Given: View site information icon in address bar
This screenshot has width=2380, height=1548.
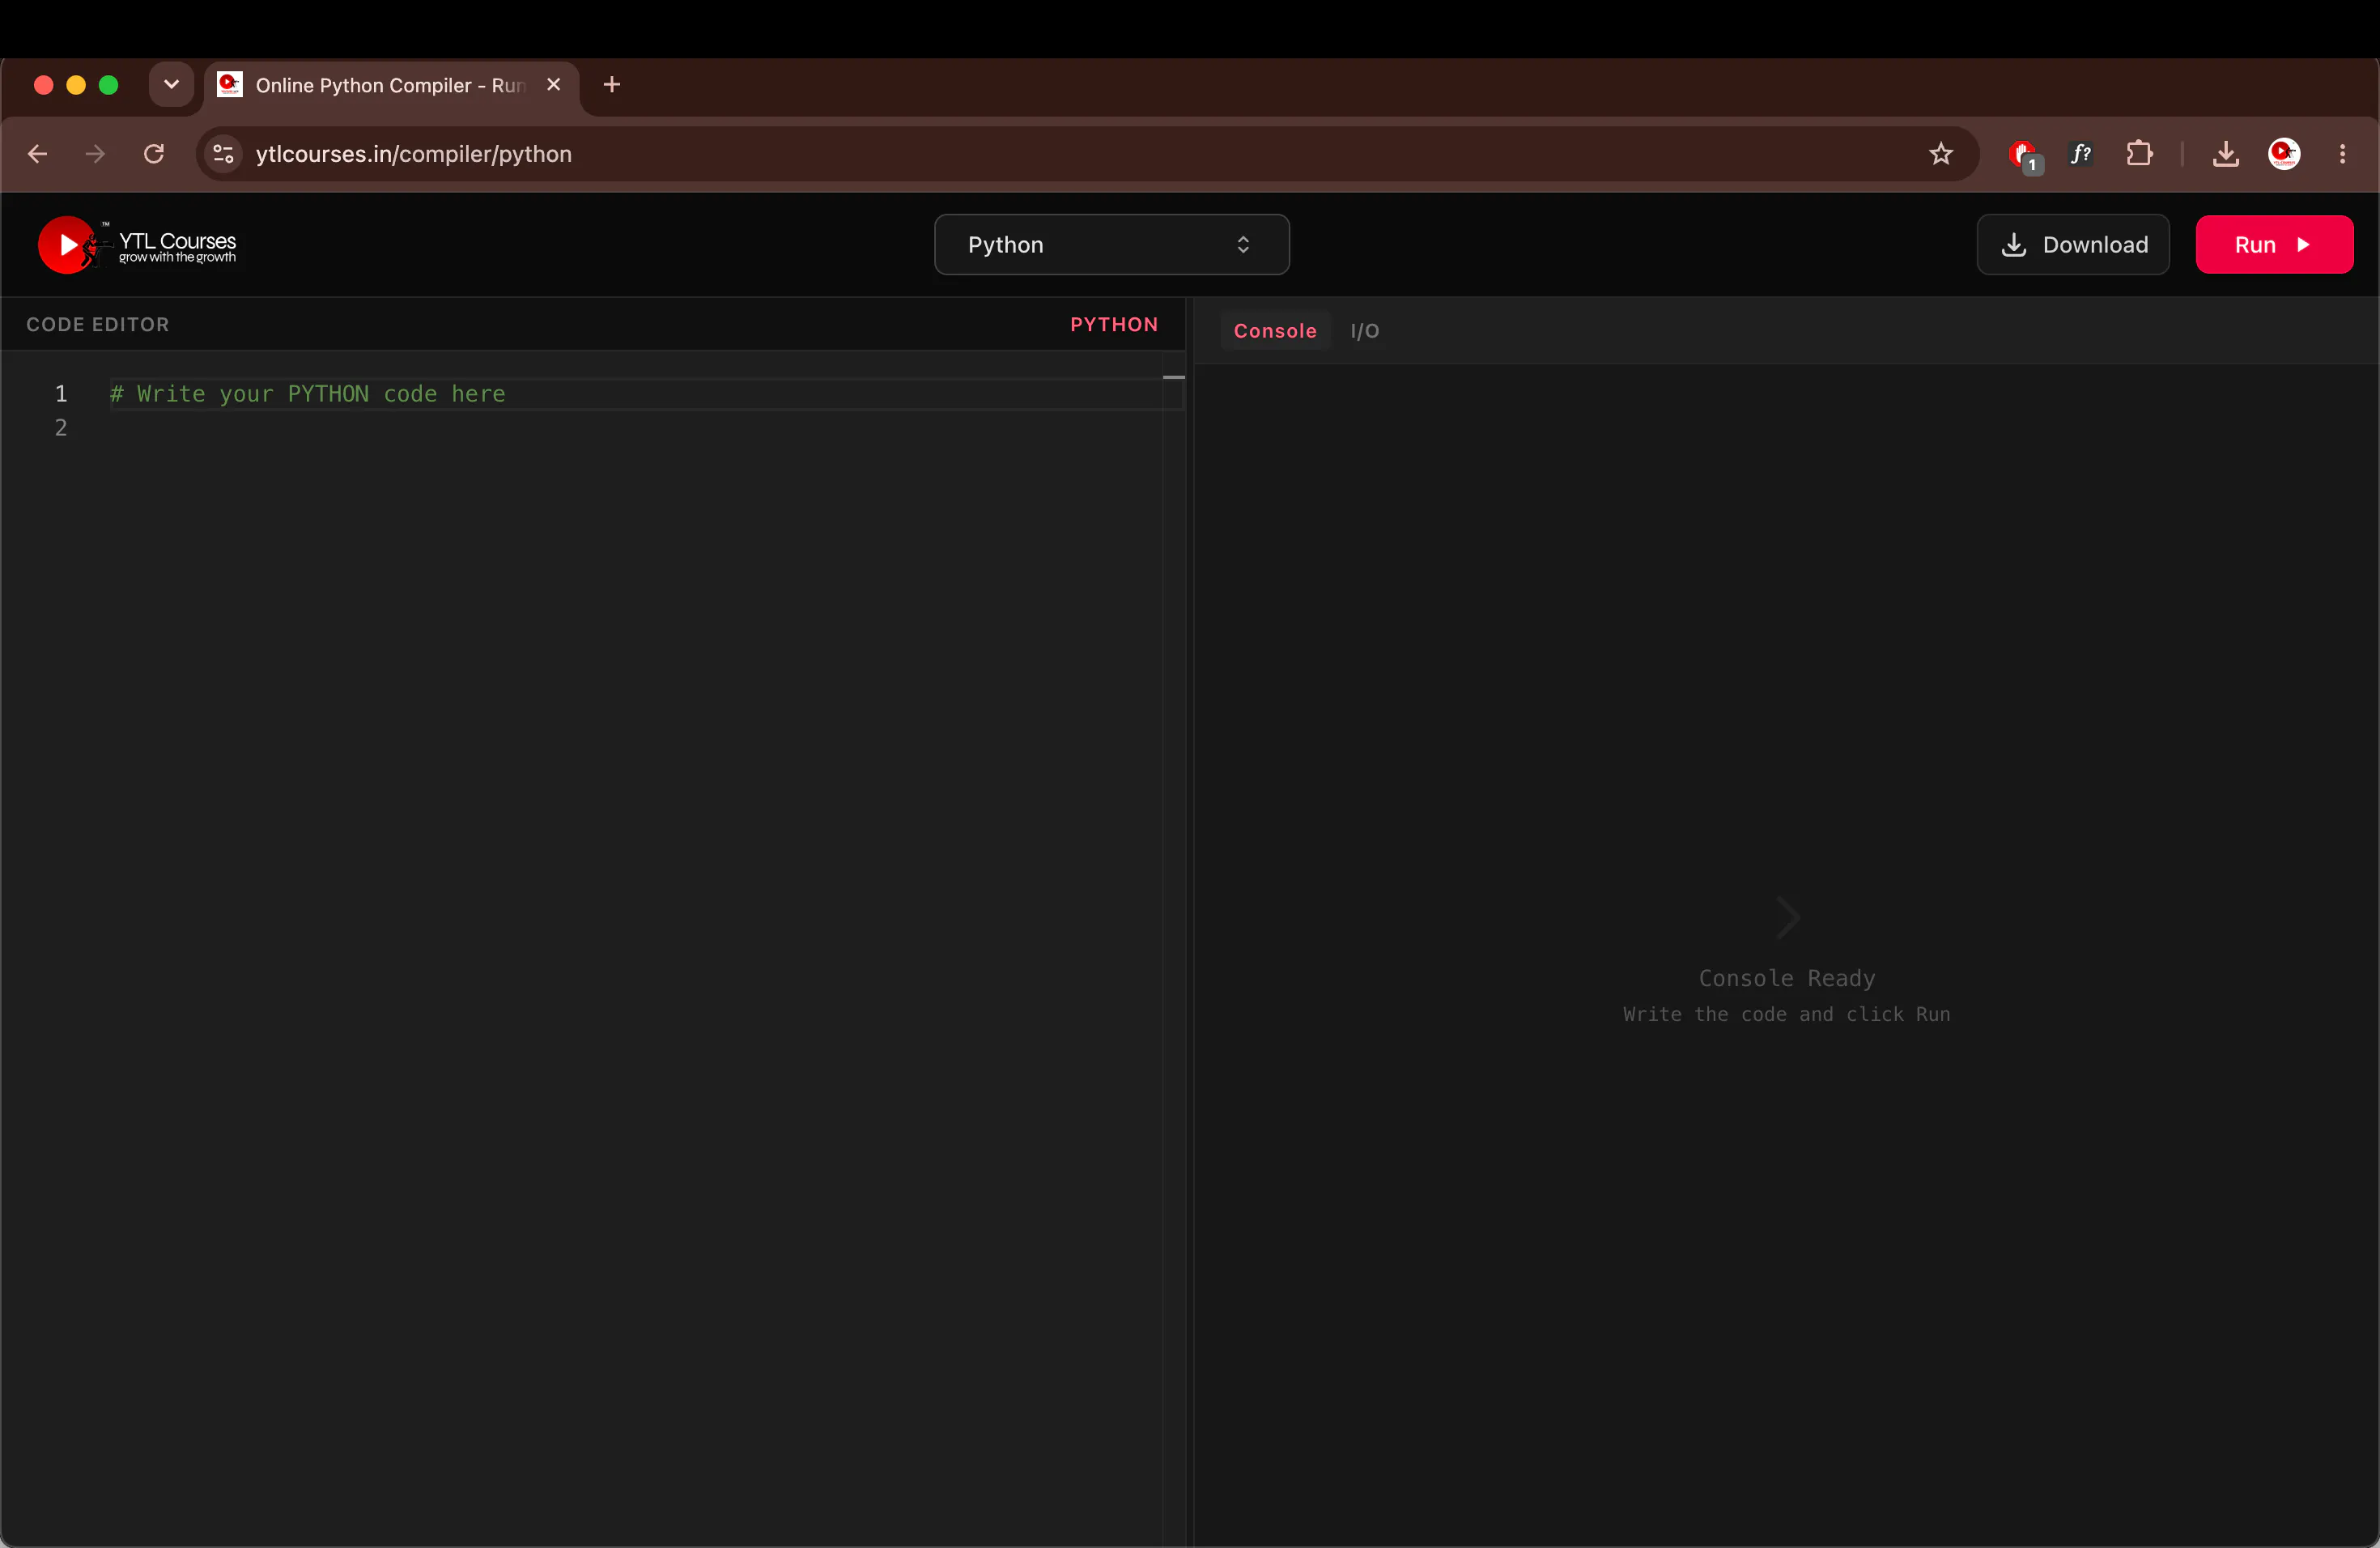Looking at the screenshot, I should pos(223,154).
